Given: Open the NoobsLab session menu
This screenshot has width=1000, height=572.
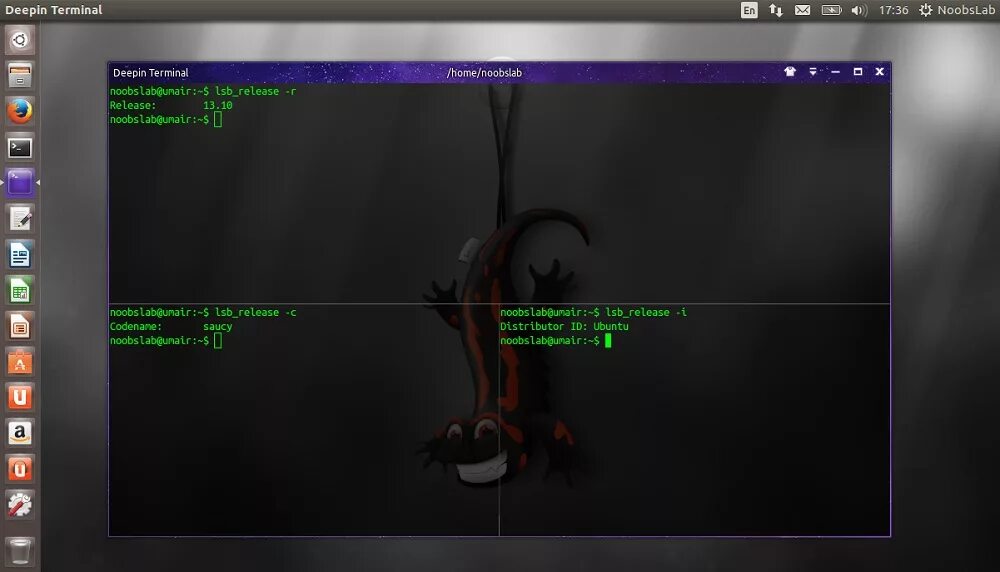Looking at the screenshot, I should point(957,10).
